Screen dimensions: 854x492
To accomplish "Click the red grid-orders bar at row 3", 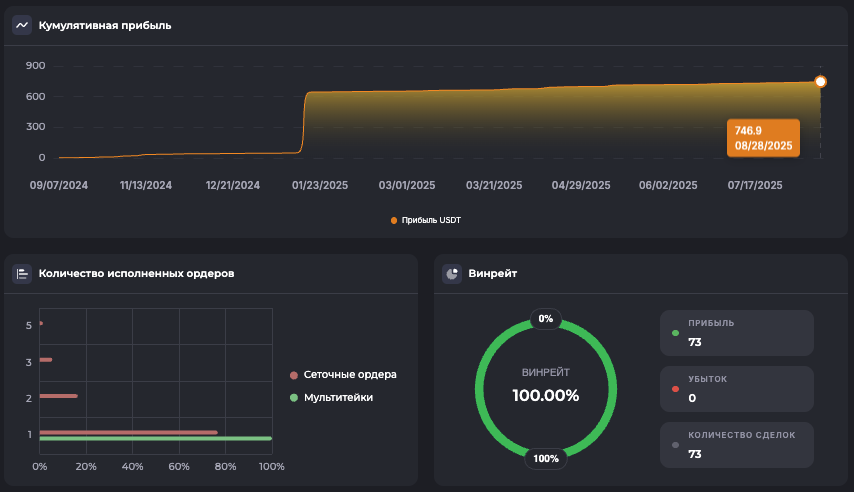I will (46, 360).
